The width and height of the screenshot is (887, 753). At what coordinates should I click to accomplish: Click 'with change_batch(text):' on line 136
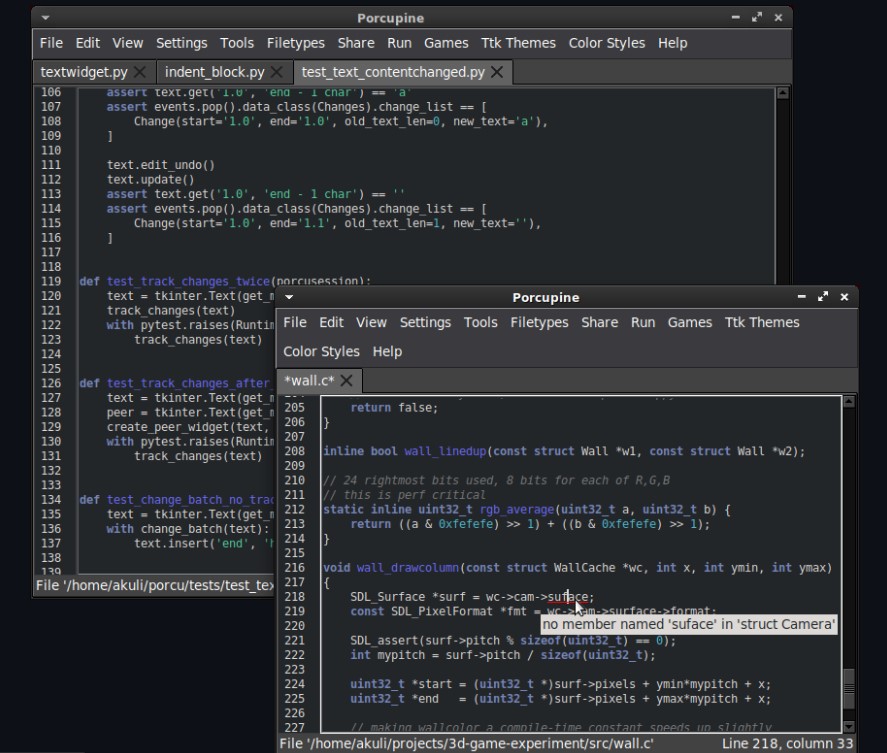(188, 529)
